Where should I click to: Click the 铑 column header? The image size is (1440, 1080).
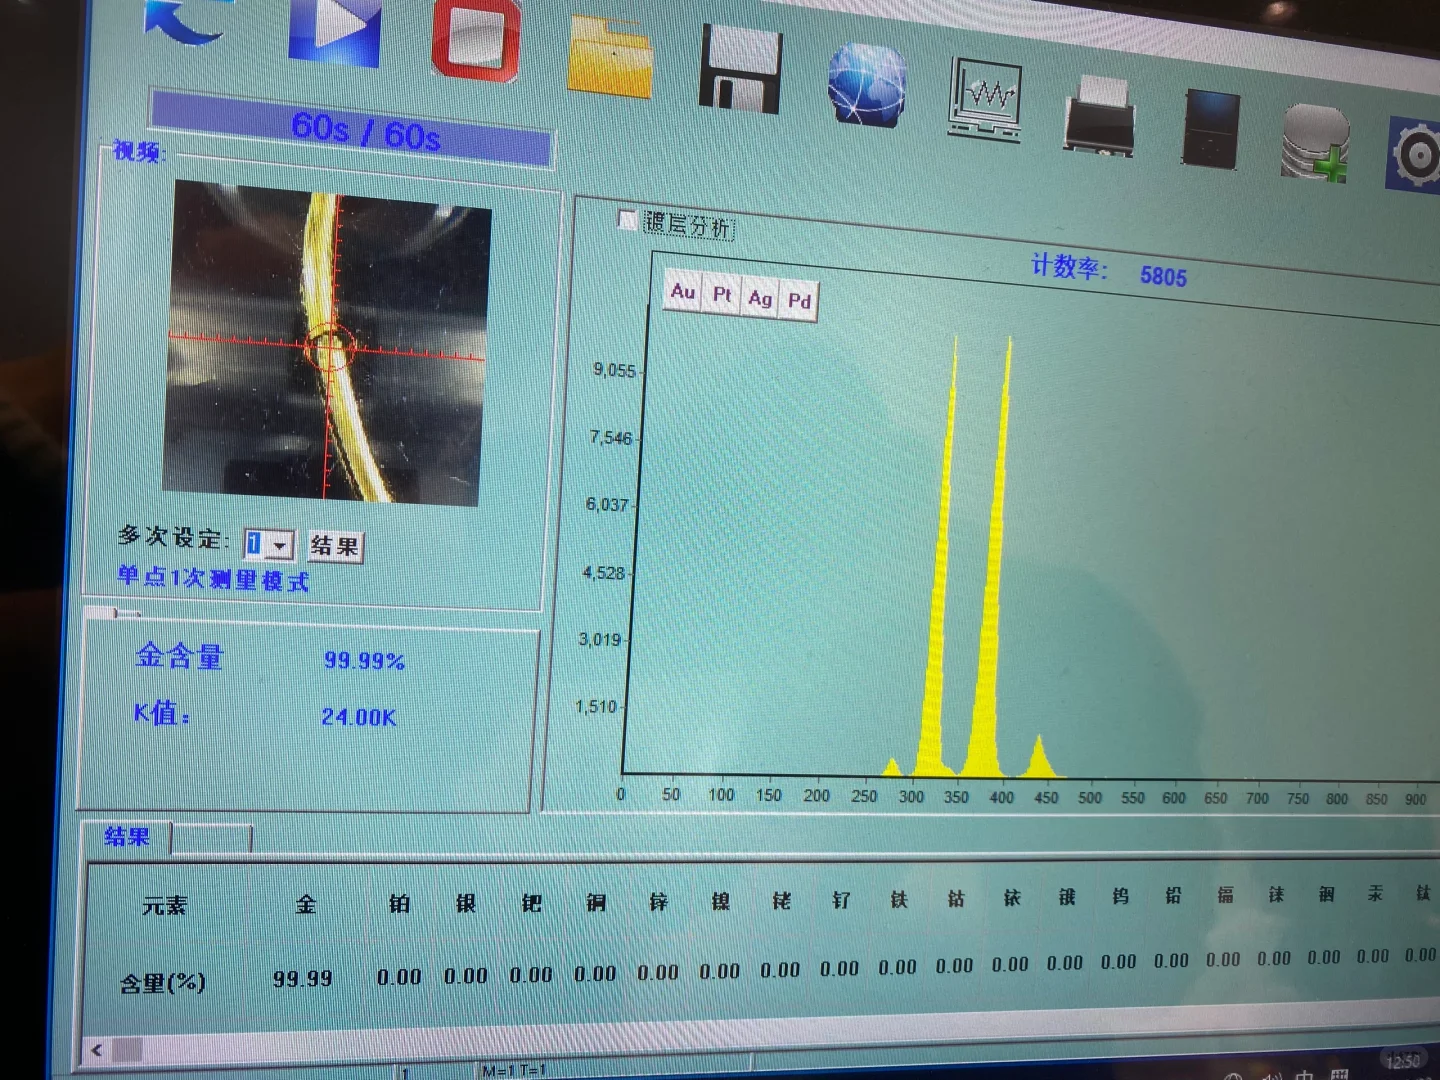click(x=782, y=901)
